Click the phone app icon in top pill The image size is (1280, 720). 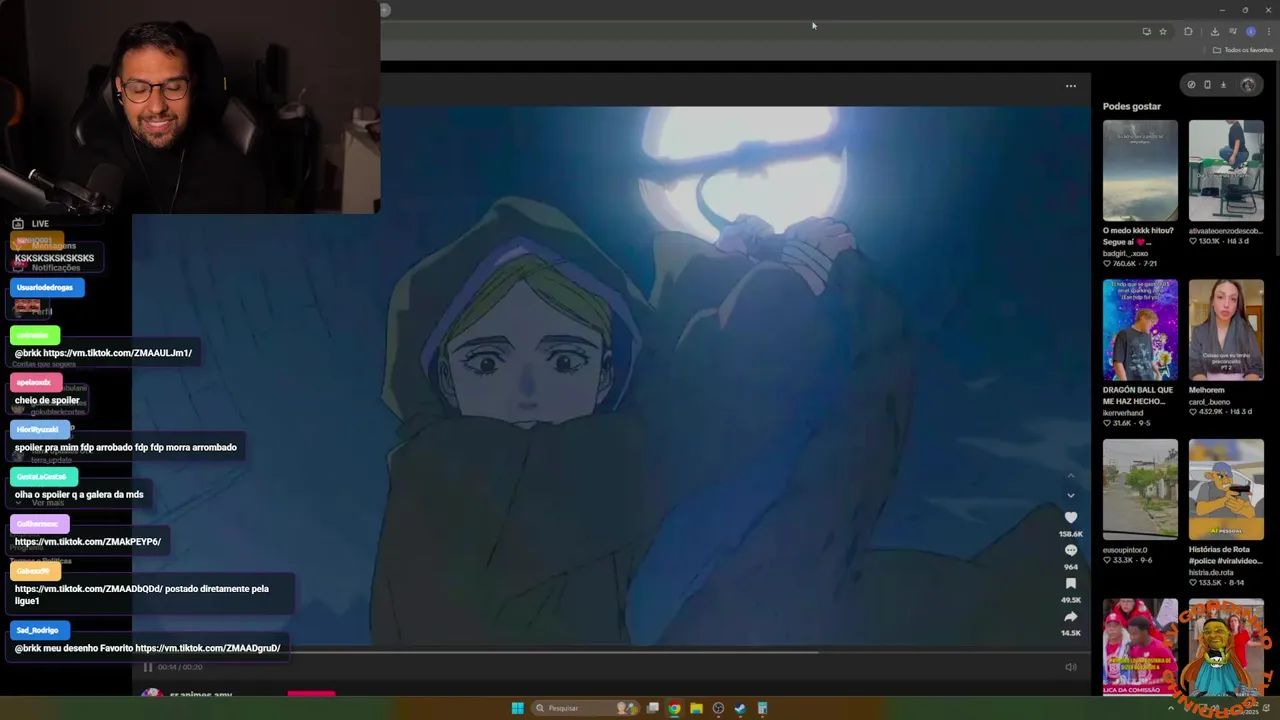(1207, 85)
